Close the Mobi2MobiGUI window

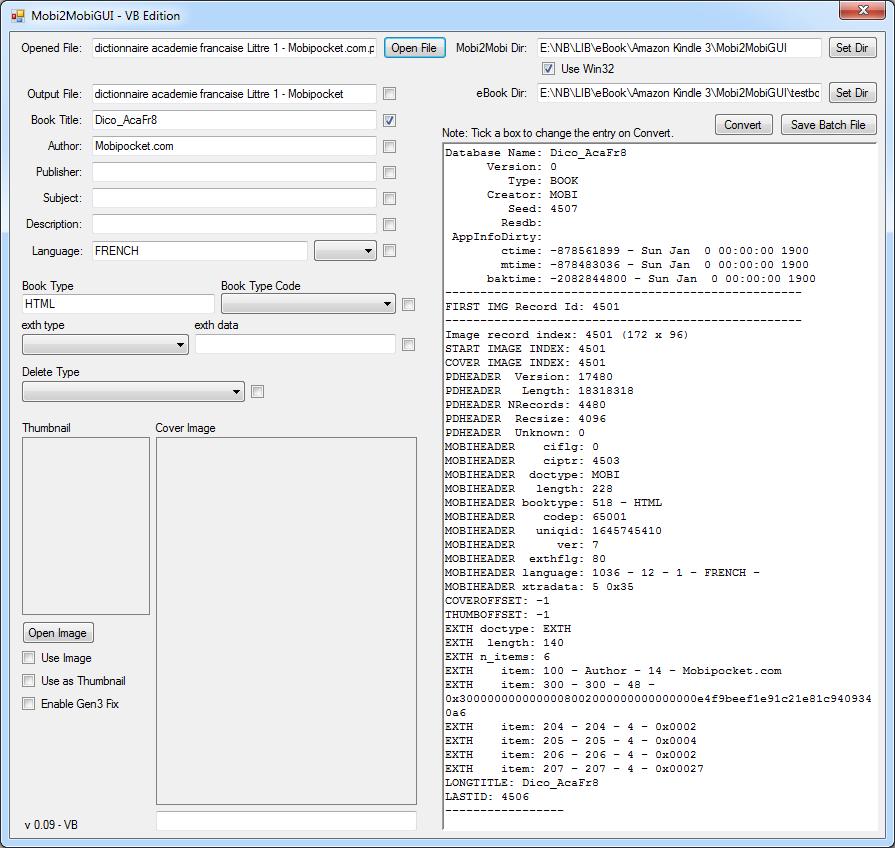click(862, 10)
